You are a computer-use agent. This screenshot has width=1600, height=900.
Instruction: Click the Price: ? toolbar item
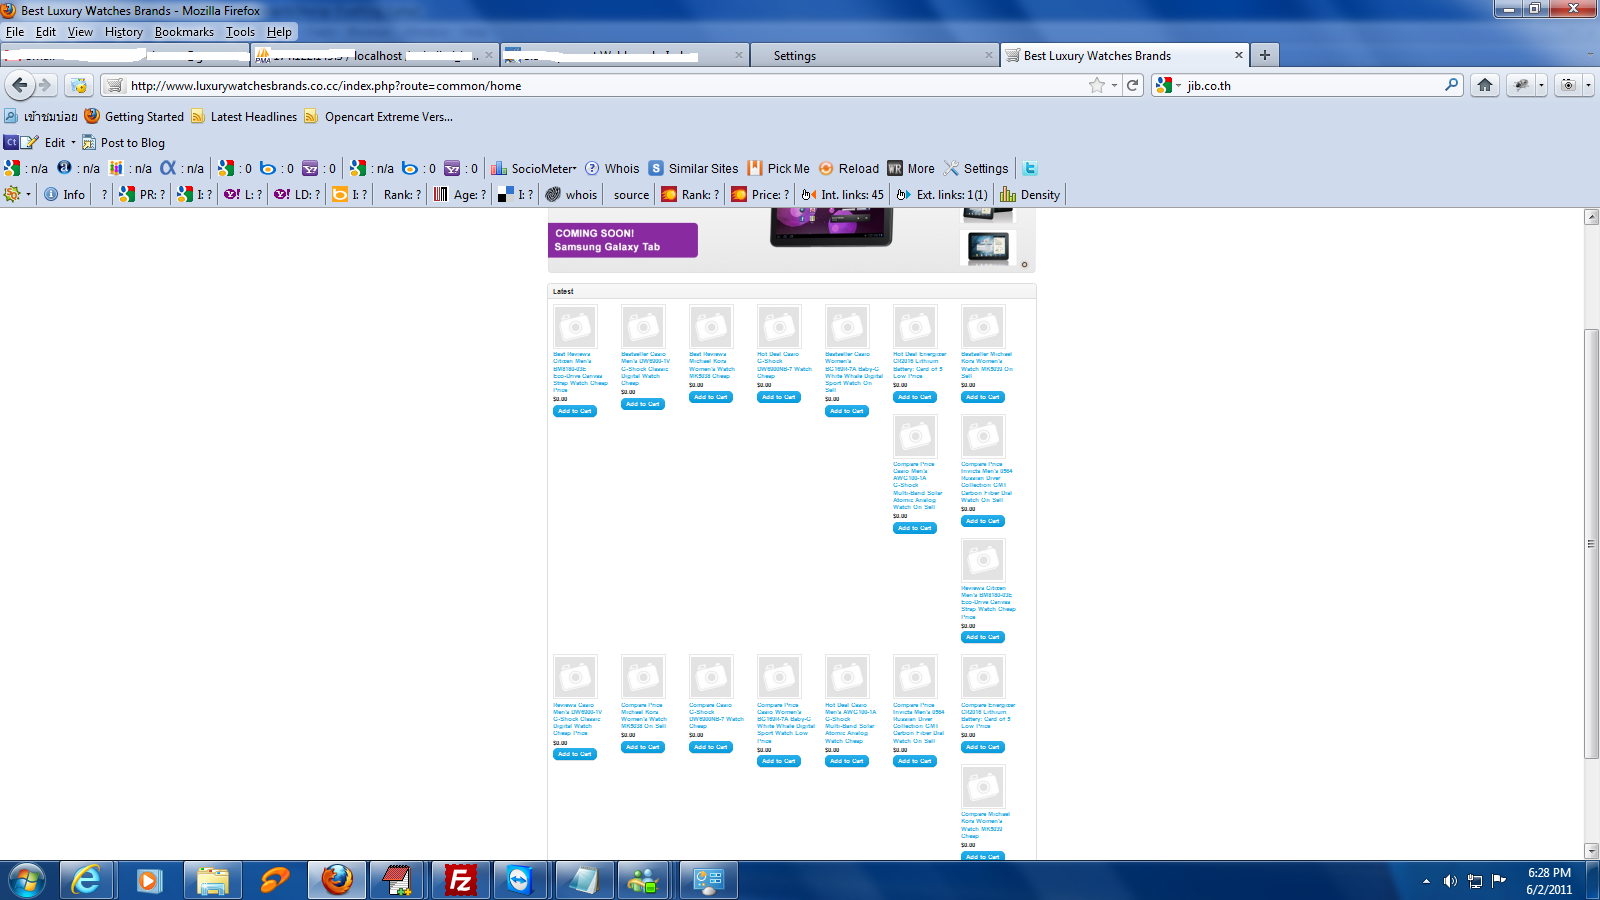[760, 195]
